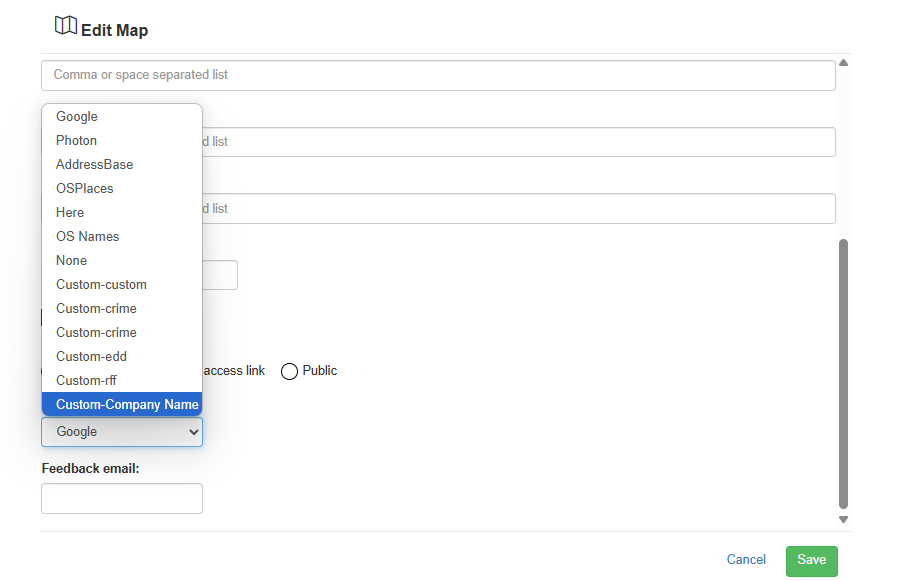Open the Google geocoder dropdown
922x581 pixels.
pos(122,432)
